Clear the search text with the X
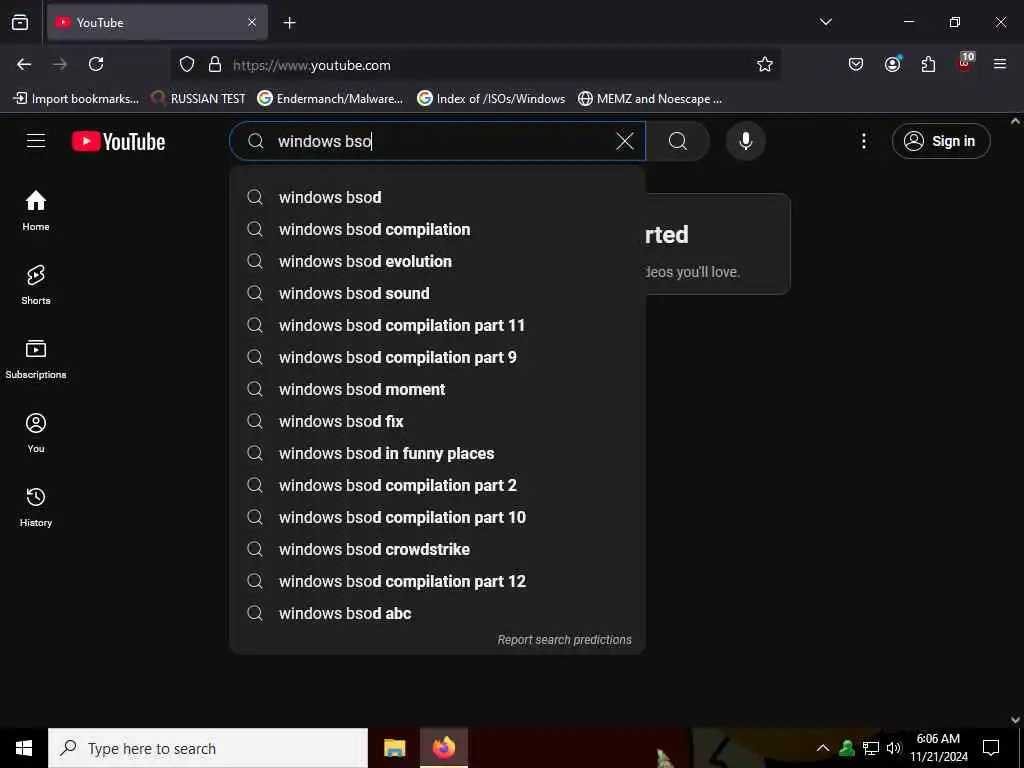1024x768 pixels. coord(624,141)
